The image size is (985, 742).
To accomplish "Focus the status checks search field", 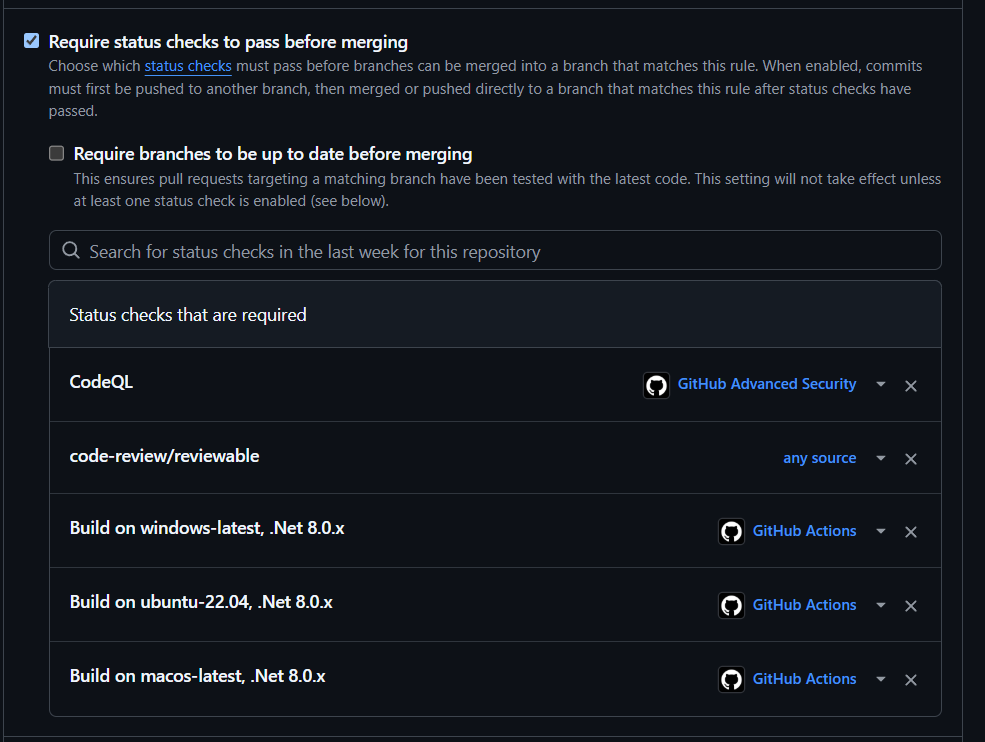I will (495, 251).
